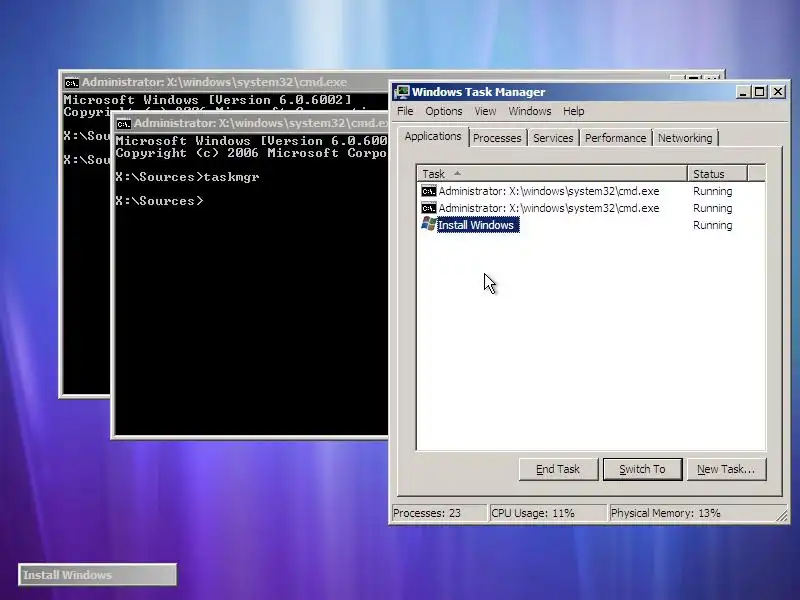Sort by the Task column header
The width and height of the screenshot is (800, 600).
[552, 174]
